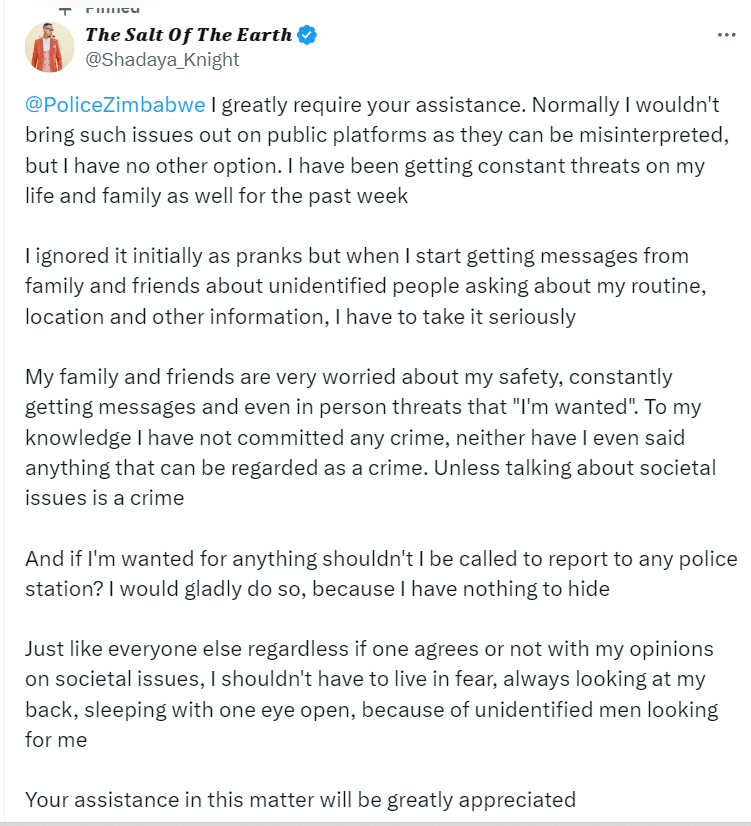Open the @PoliceZimbabwe mention
The width and height of the screenshot is (751, 826).
point(115,105)
